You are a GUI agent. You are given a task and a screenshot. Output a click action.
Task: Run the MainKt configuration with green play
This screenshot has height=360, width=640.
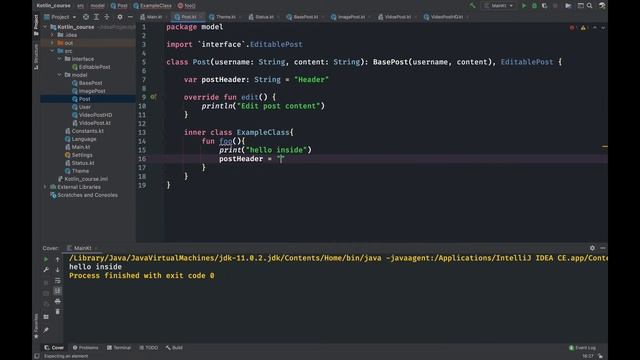tap(524, 6)
